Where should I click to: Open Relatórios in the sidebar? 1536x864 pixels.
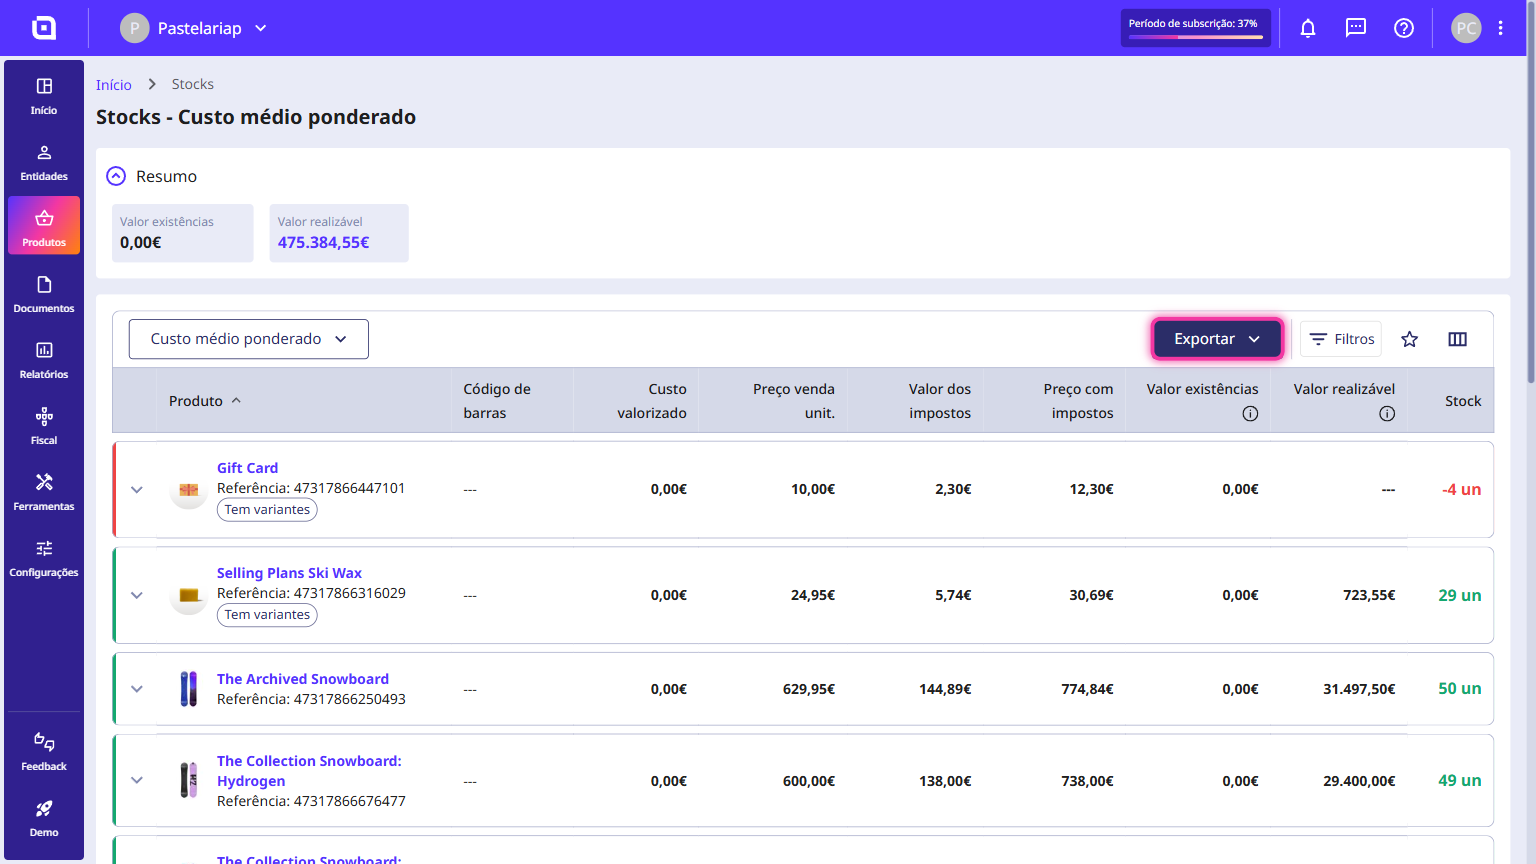[x=44, y=360]
